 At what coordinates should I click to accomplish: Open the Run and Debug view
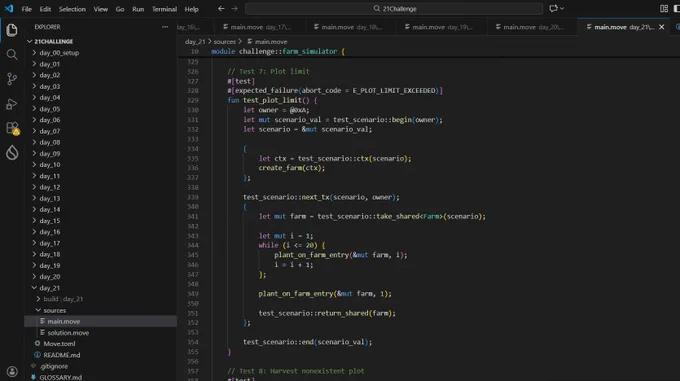(12, 104)
